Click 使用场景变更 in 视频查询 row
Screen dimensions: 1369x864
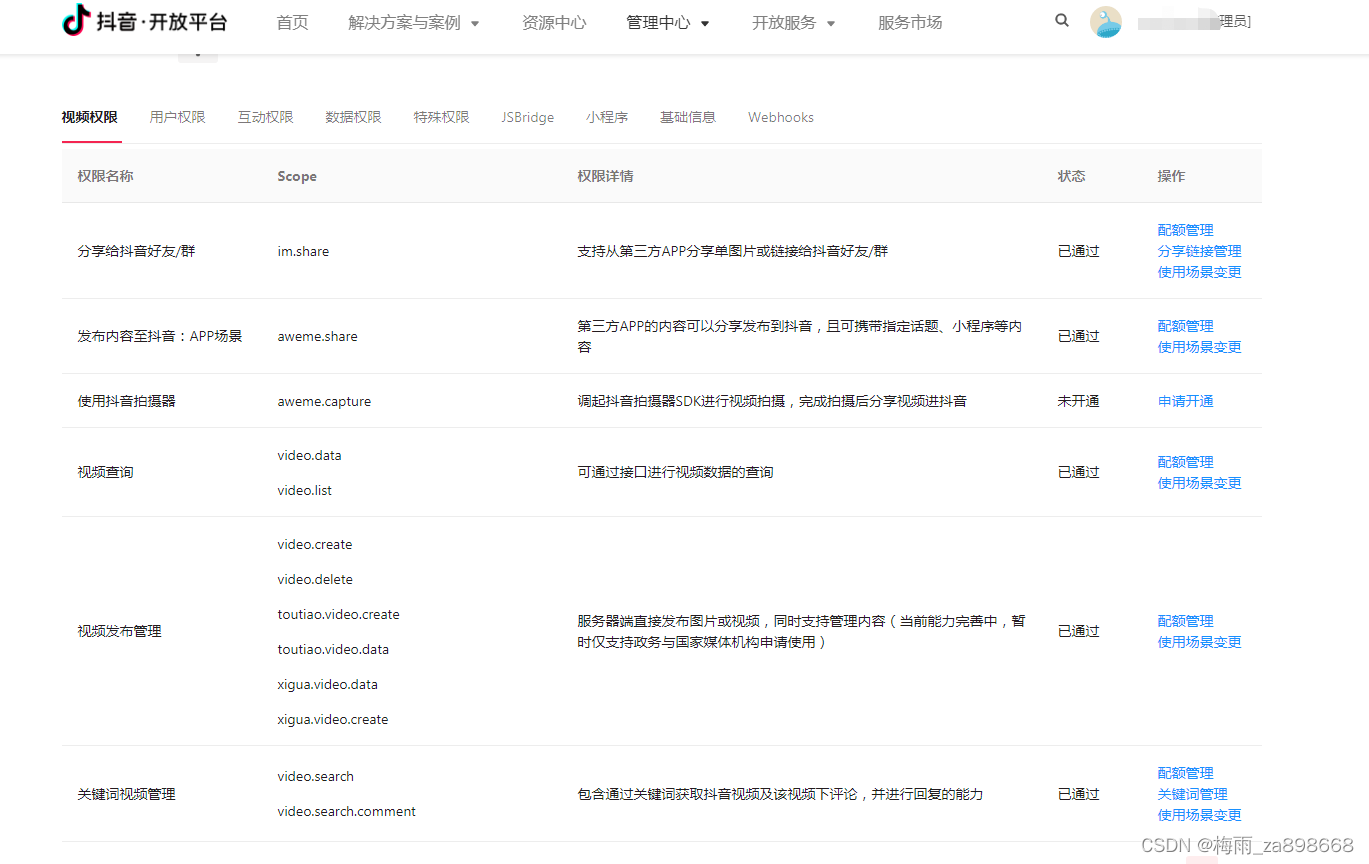tap(1200, 483)
